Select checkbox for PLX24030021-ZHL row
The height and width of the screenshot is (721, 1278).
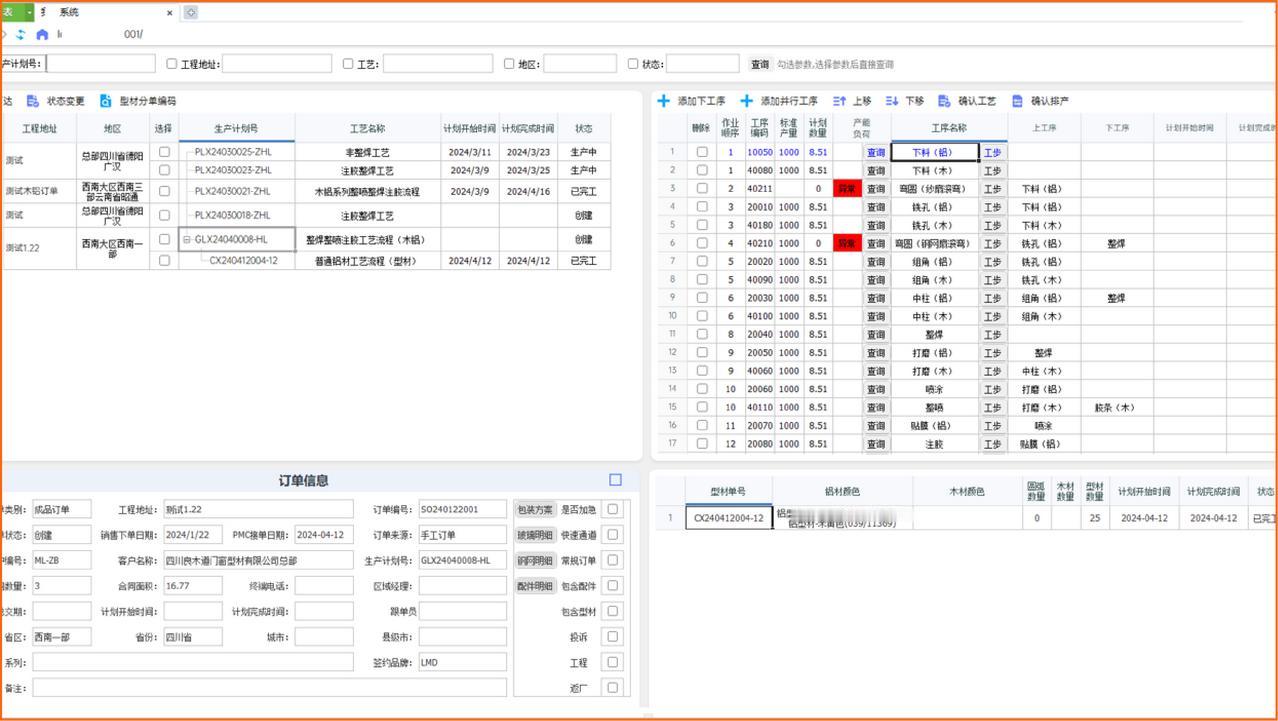point(164,191)
